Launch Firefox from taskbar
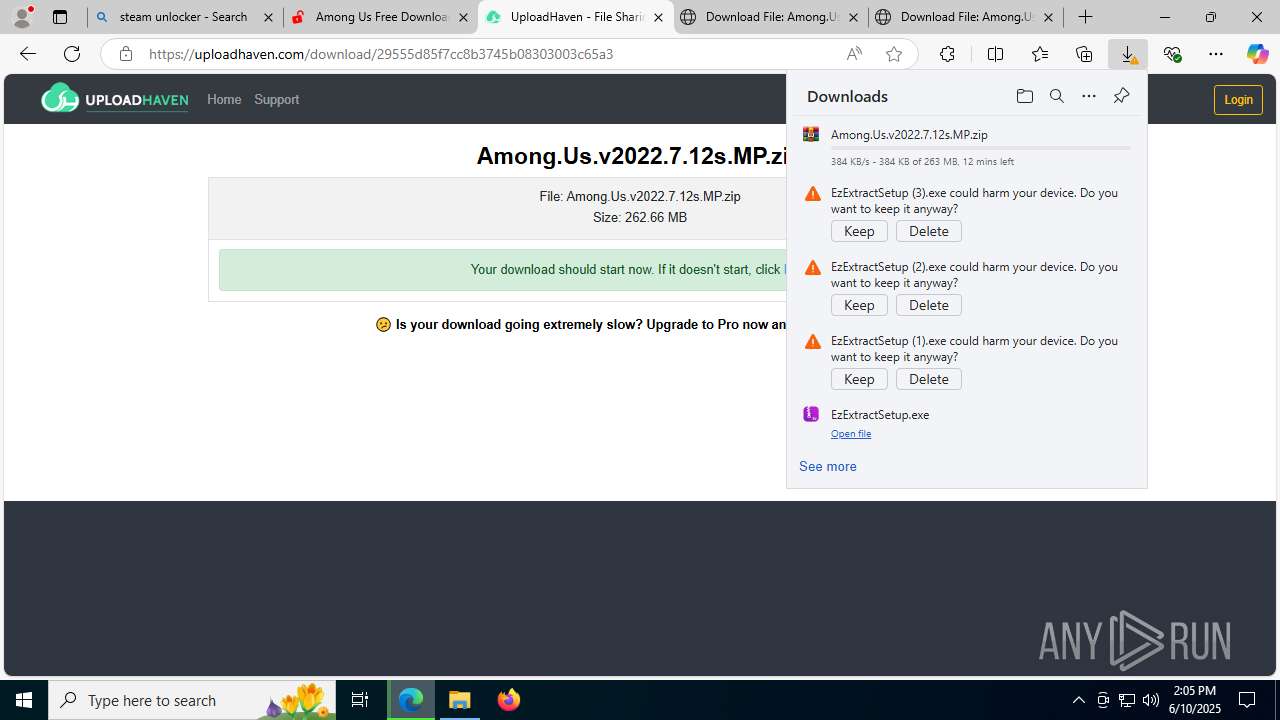Image resolution: width=1280 pixels, height=720 pixels. click(509, 700)
